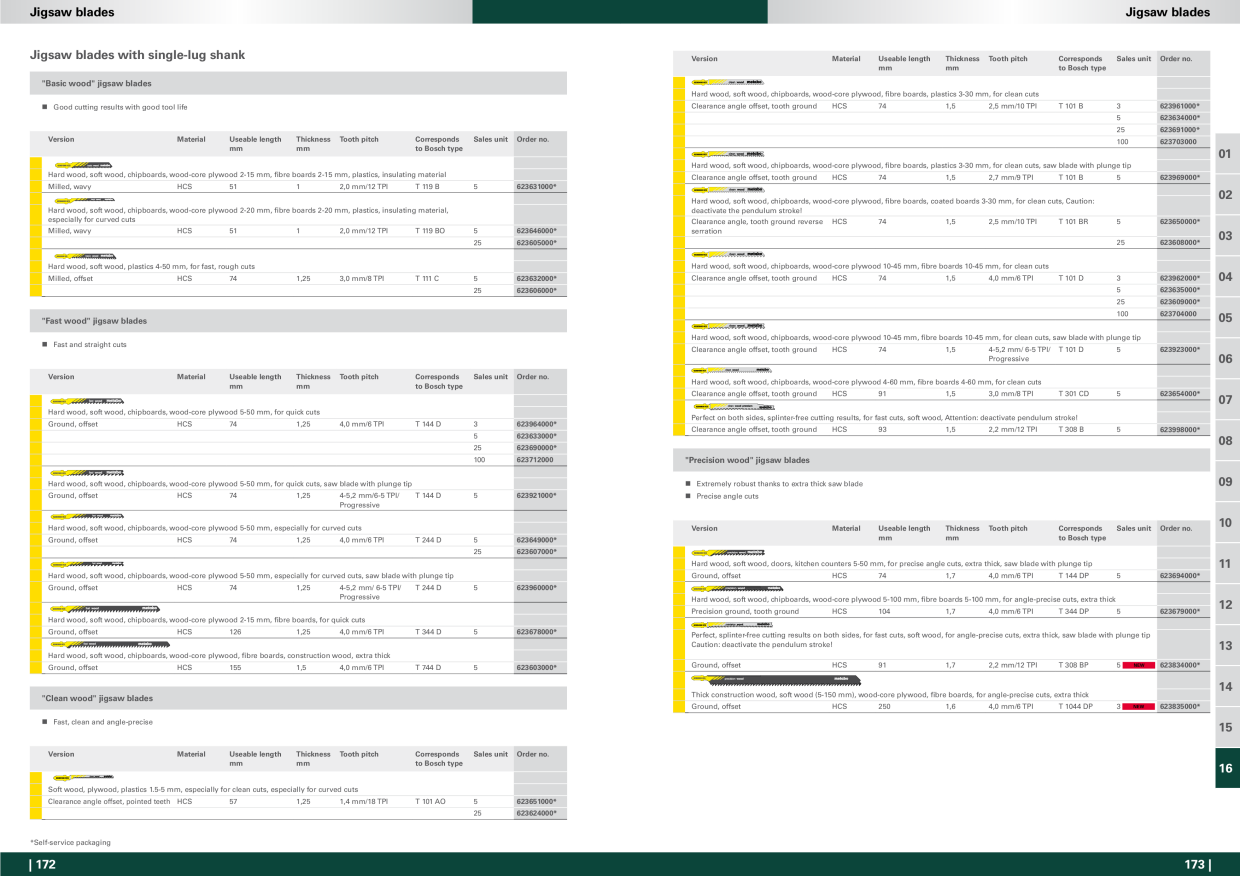Jump to chapter tab 13

1226,646
